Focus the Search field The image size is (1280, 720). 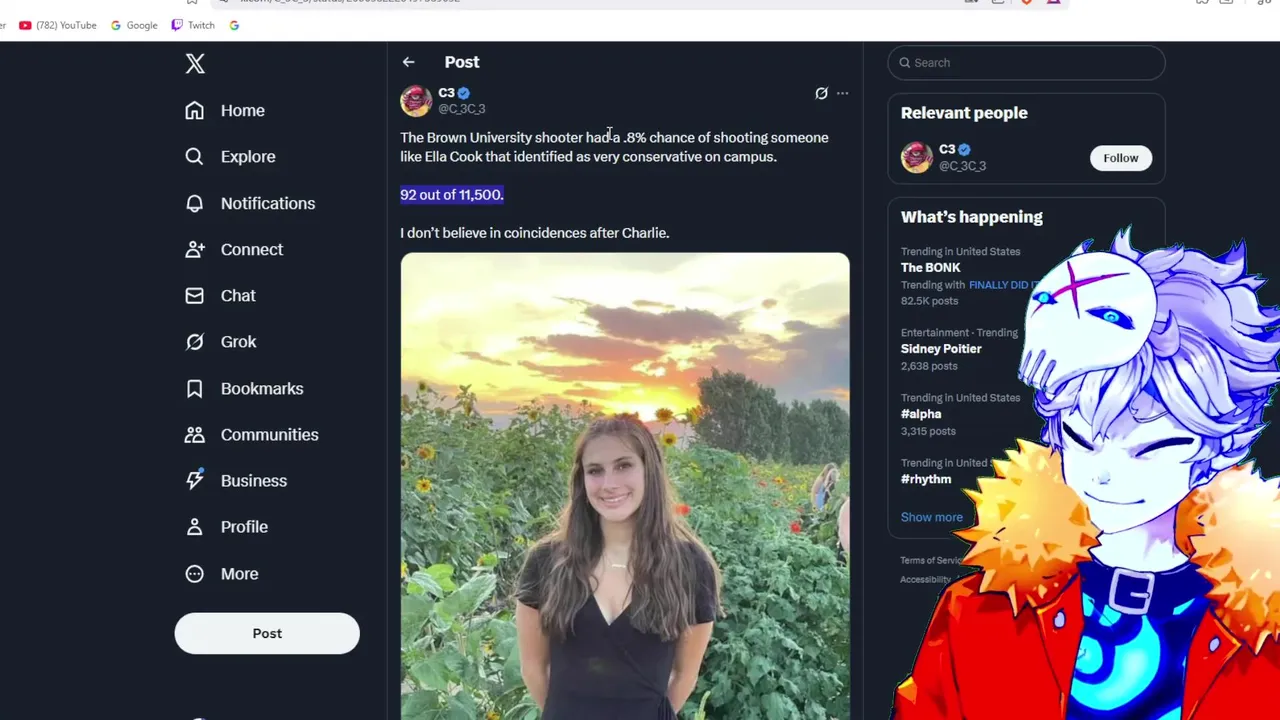point(1026,62)
